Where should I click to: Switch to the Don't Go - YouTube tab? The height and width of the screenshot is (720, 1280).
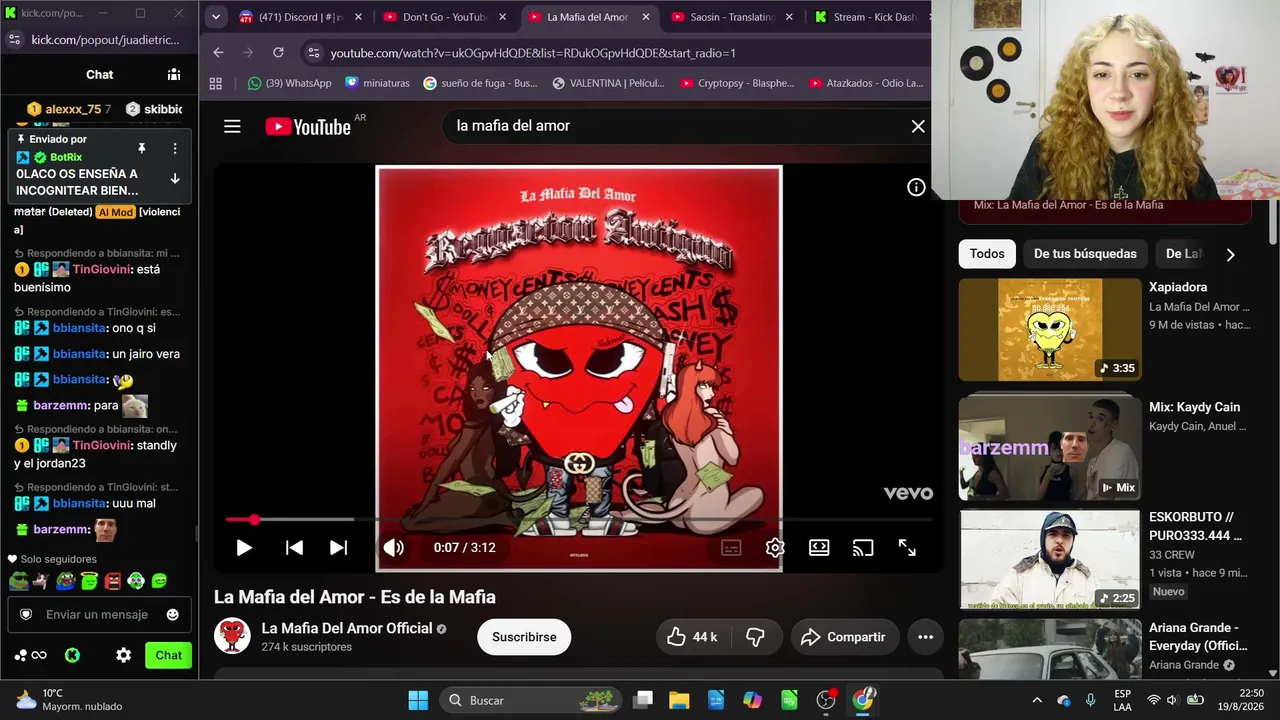coord(445,17)
